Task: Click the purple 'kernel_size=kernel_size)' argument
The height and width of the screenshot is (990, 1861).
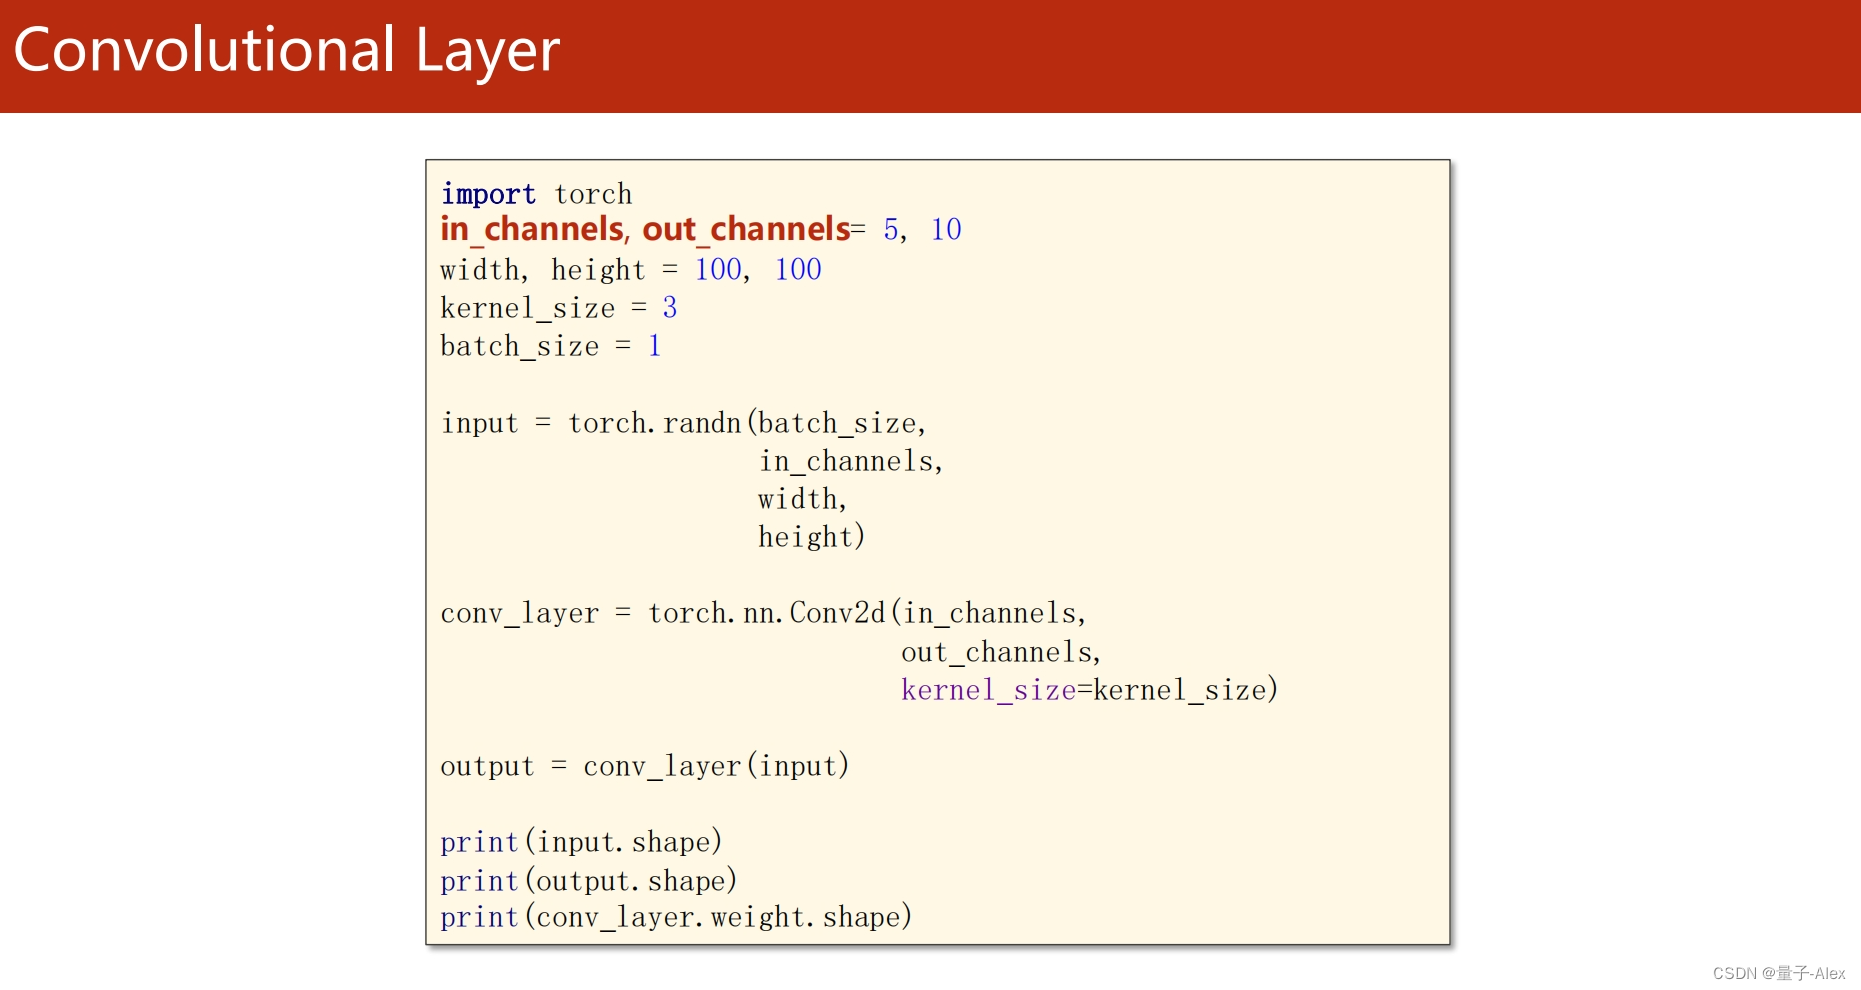Action: 1090,690
